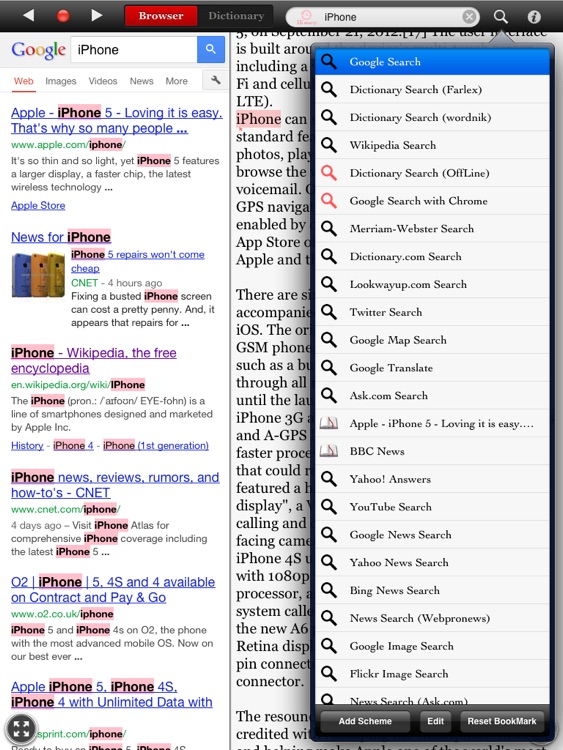Image resolution: width=563 pixels, height=750 pixels.
Task: Click magnifier icon beside Twitter Search
Action: click(329, 312)
